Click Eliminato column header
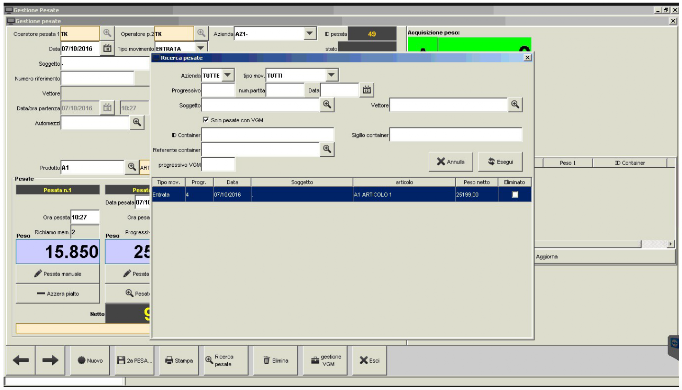682x390 pixels. point(515,182)
